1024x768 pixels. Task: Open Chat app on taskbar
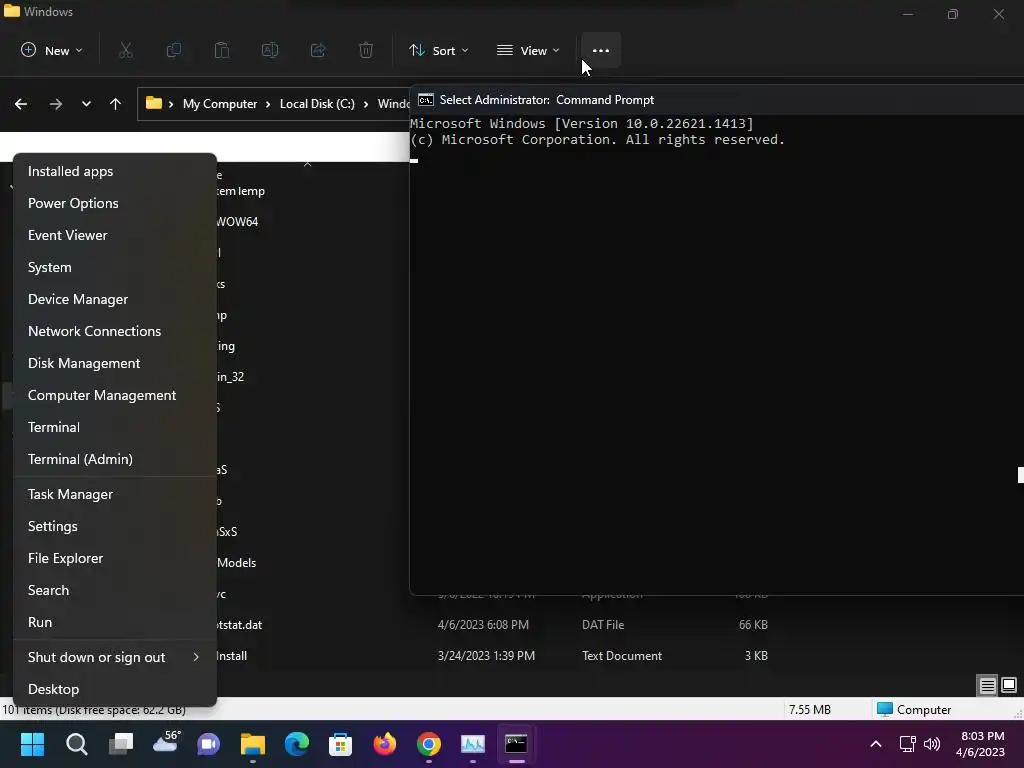coord(209,744)
